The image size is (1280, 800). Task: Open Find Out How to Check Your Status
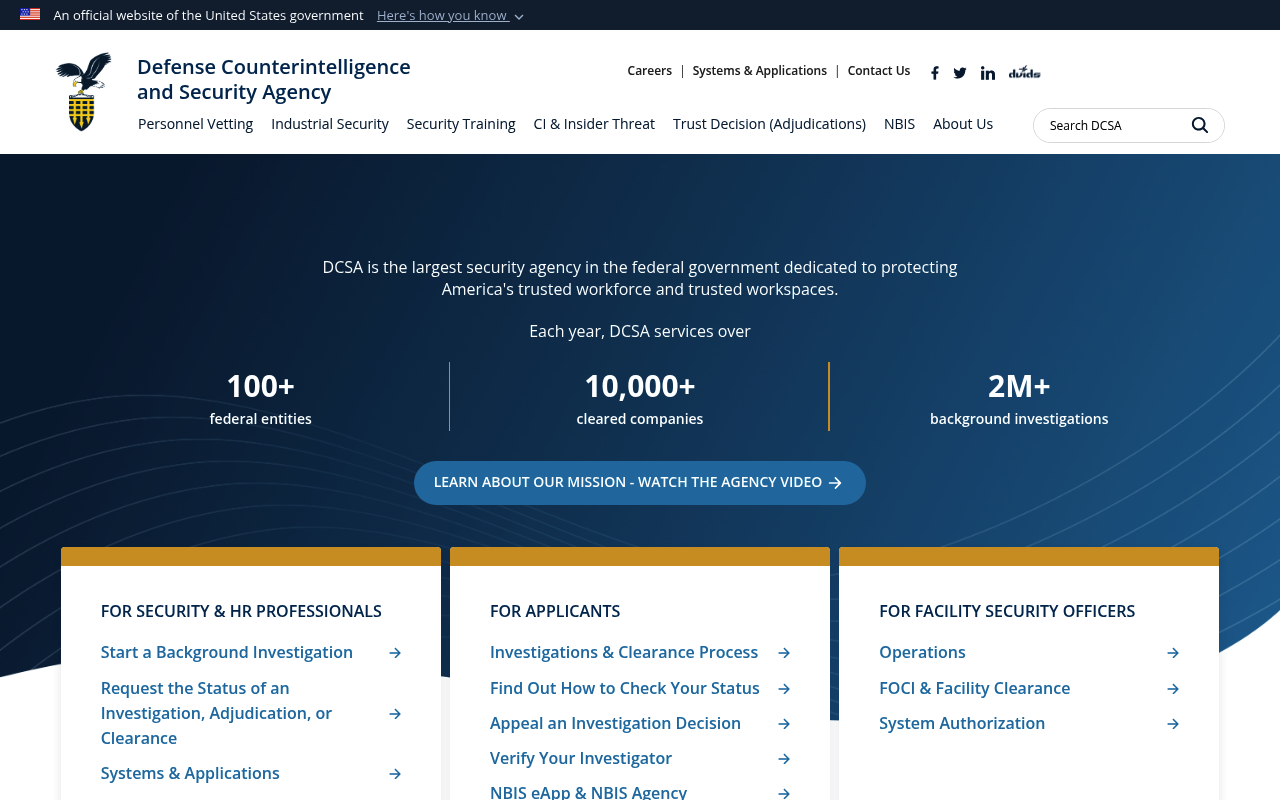point(625,689)
